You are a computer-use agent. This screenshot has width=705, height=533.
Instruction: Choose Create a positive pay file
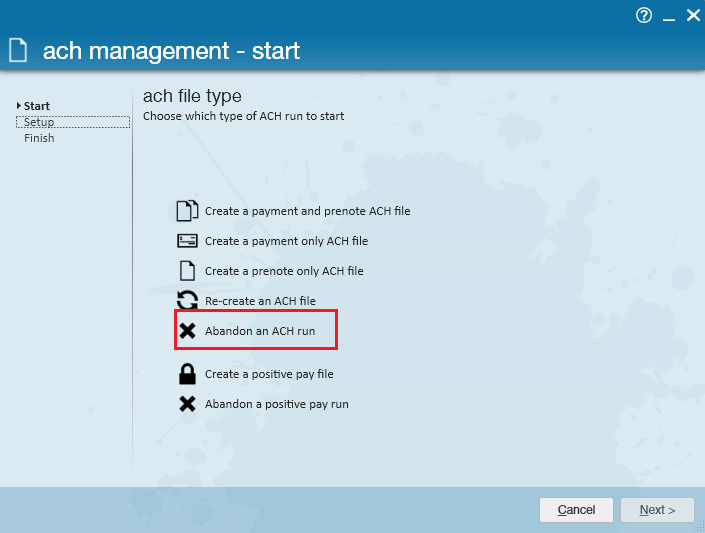pyautogui.click(x=269, y=374)
